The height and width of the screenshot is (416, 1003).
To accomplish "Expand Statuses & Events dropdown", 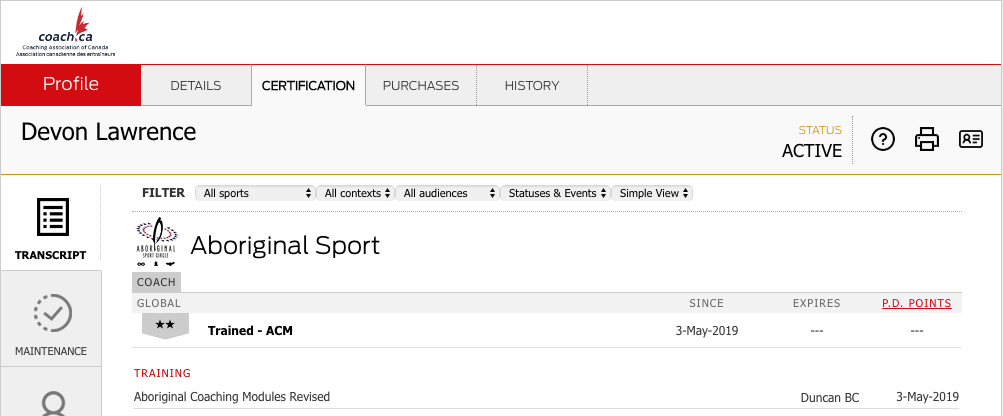I will [x=554, y=193].
